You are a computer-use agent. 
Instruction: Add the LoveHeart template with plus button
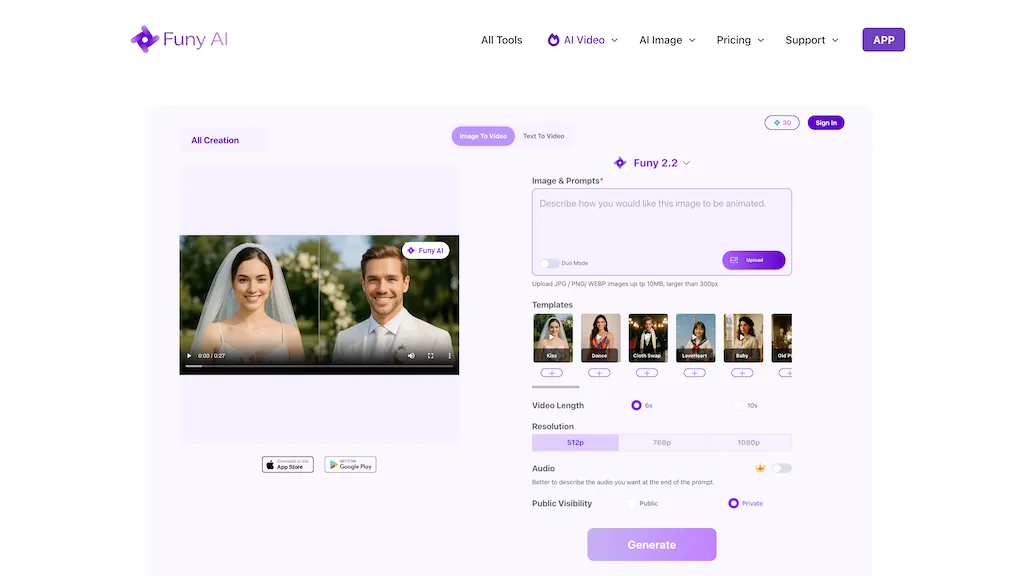click(x=695, y=373)
